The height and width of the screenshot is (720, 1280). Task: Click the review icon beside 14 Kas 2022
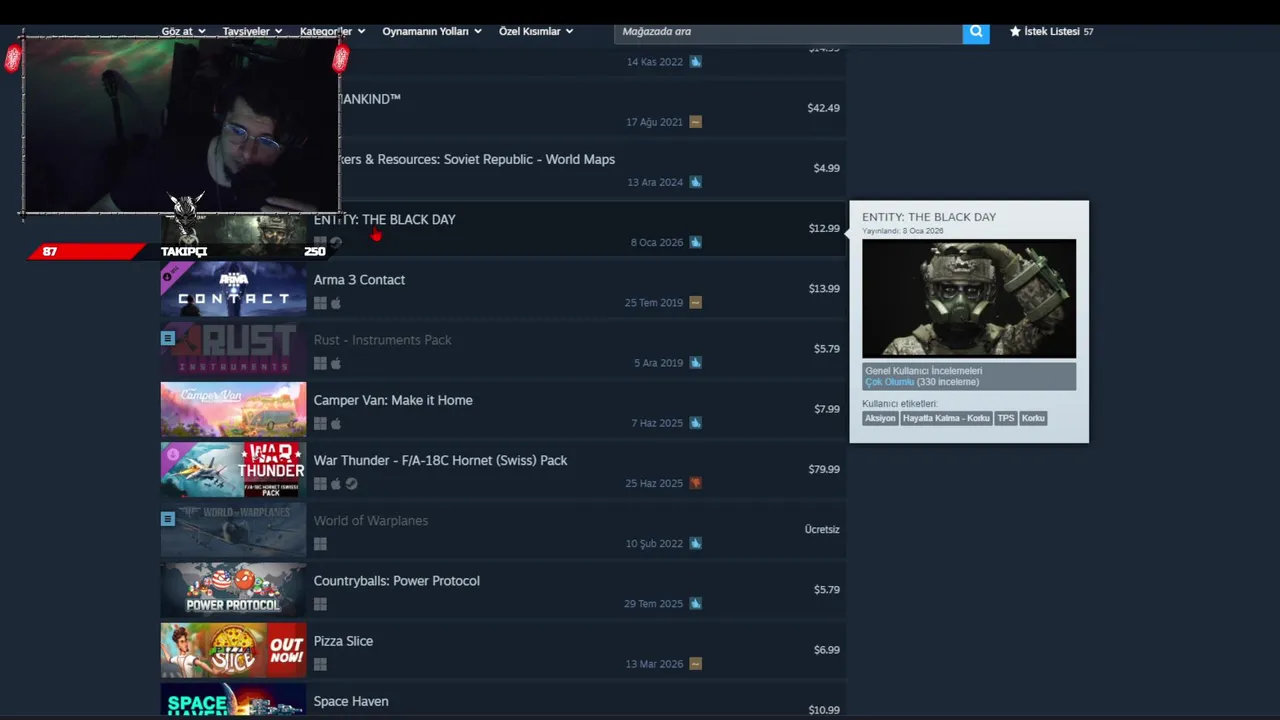click(696, 62)
